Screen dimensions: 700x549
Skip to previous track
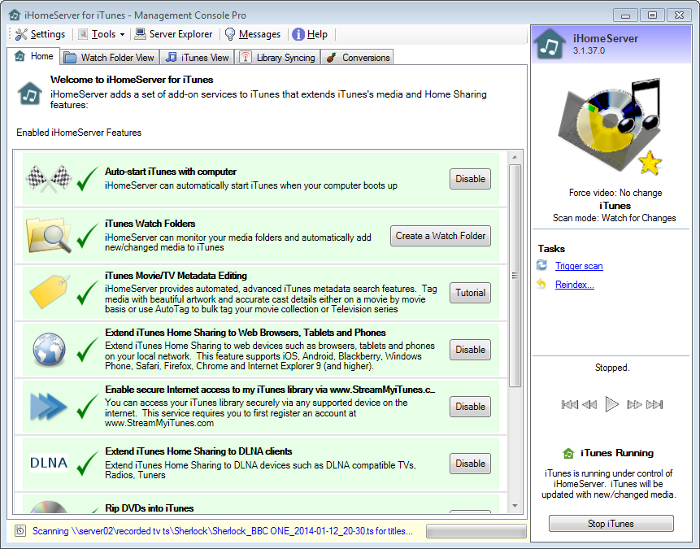point(569,404)
